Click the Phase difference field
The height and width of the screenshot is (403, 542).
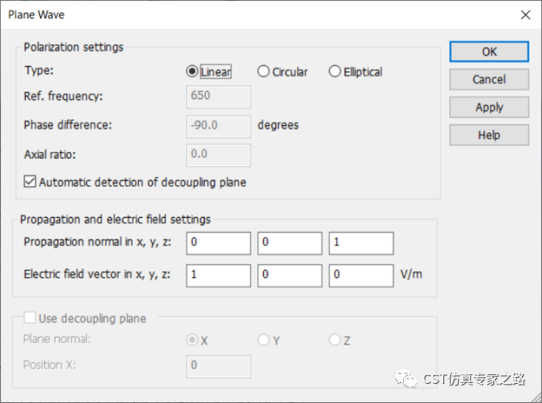[x=218, y=126]
